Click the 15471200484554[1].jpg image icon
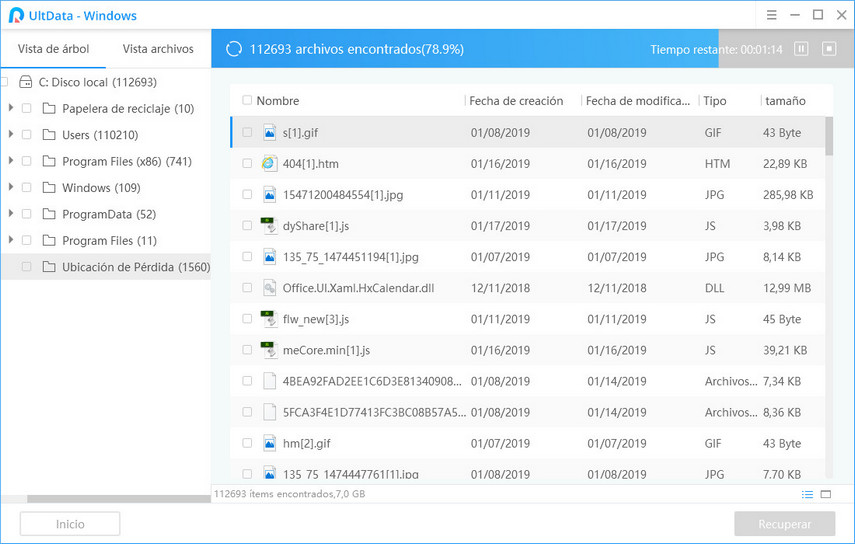Viewport: 855px width, 544px height. click(269, 195)
